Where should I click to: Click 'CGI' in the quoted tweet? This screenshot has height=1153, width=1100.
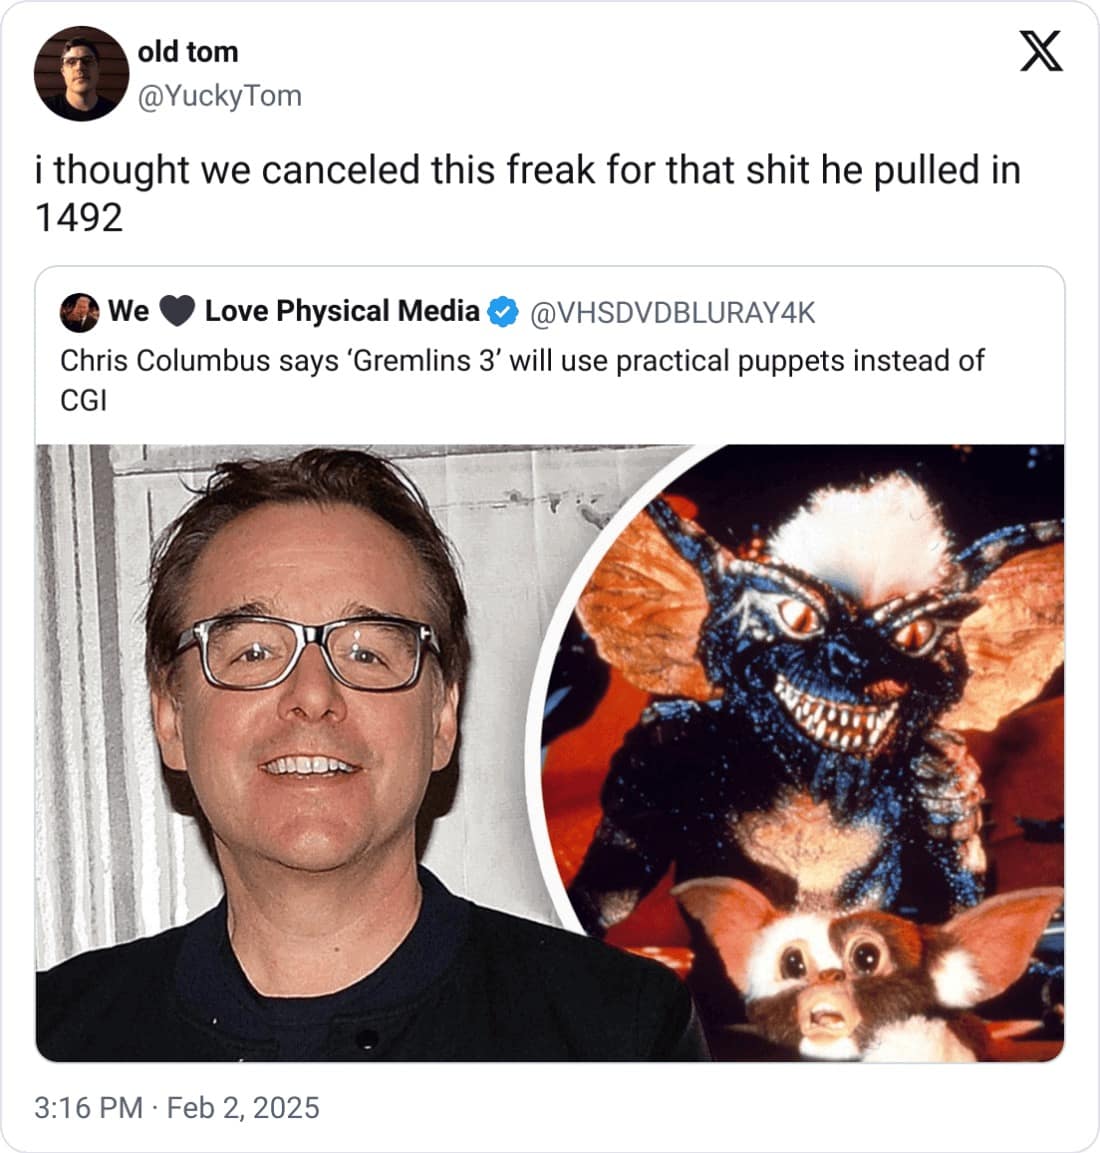(x=84, y=401)
